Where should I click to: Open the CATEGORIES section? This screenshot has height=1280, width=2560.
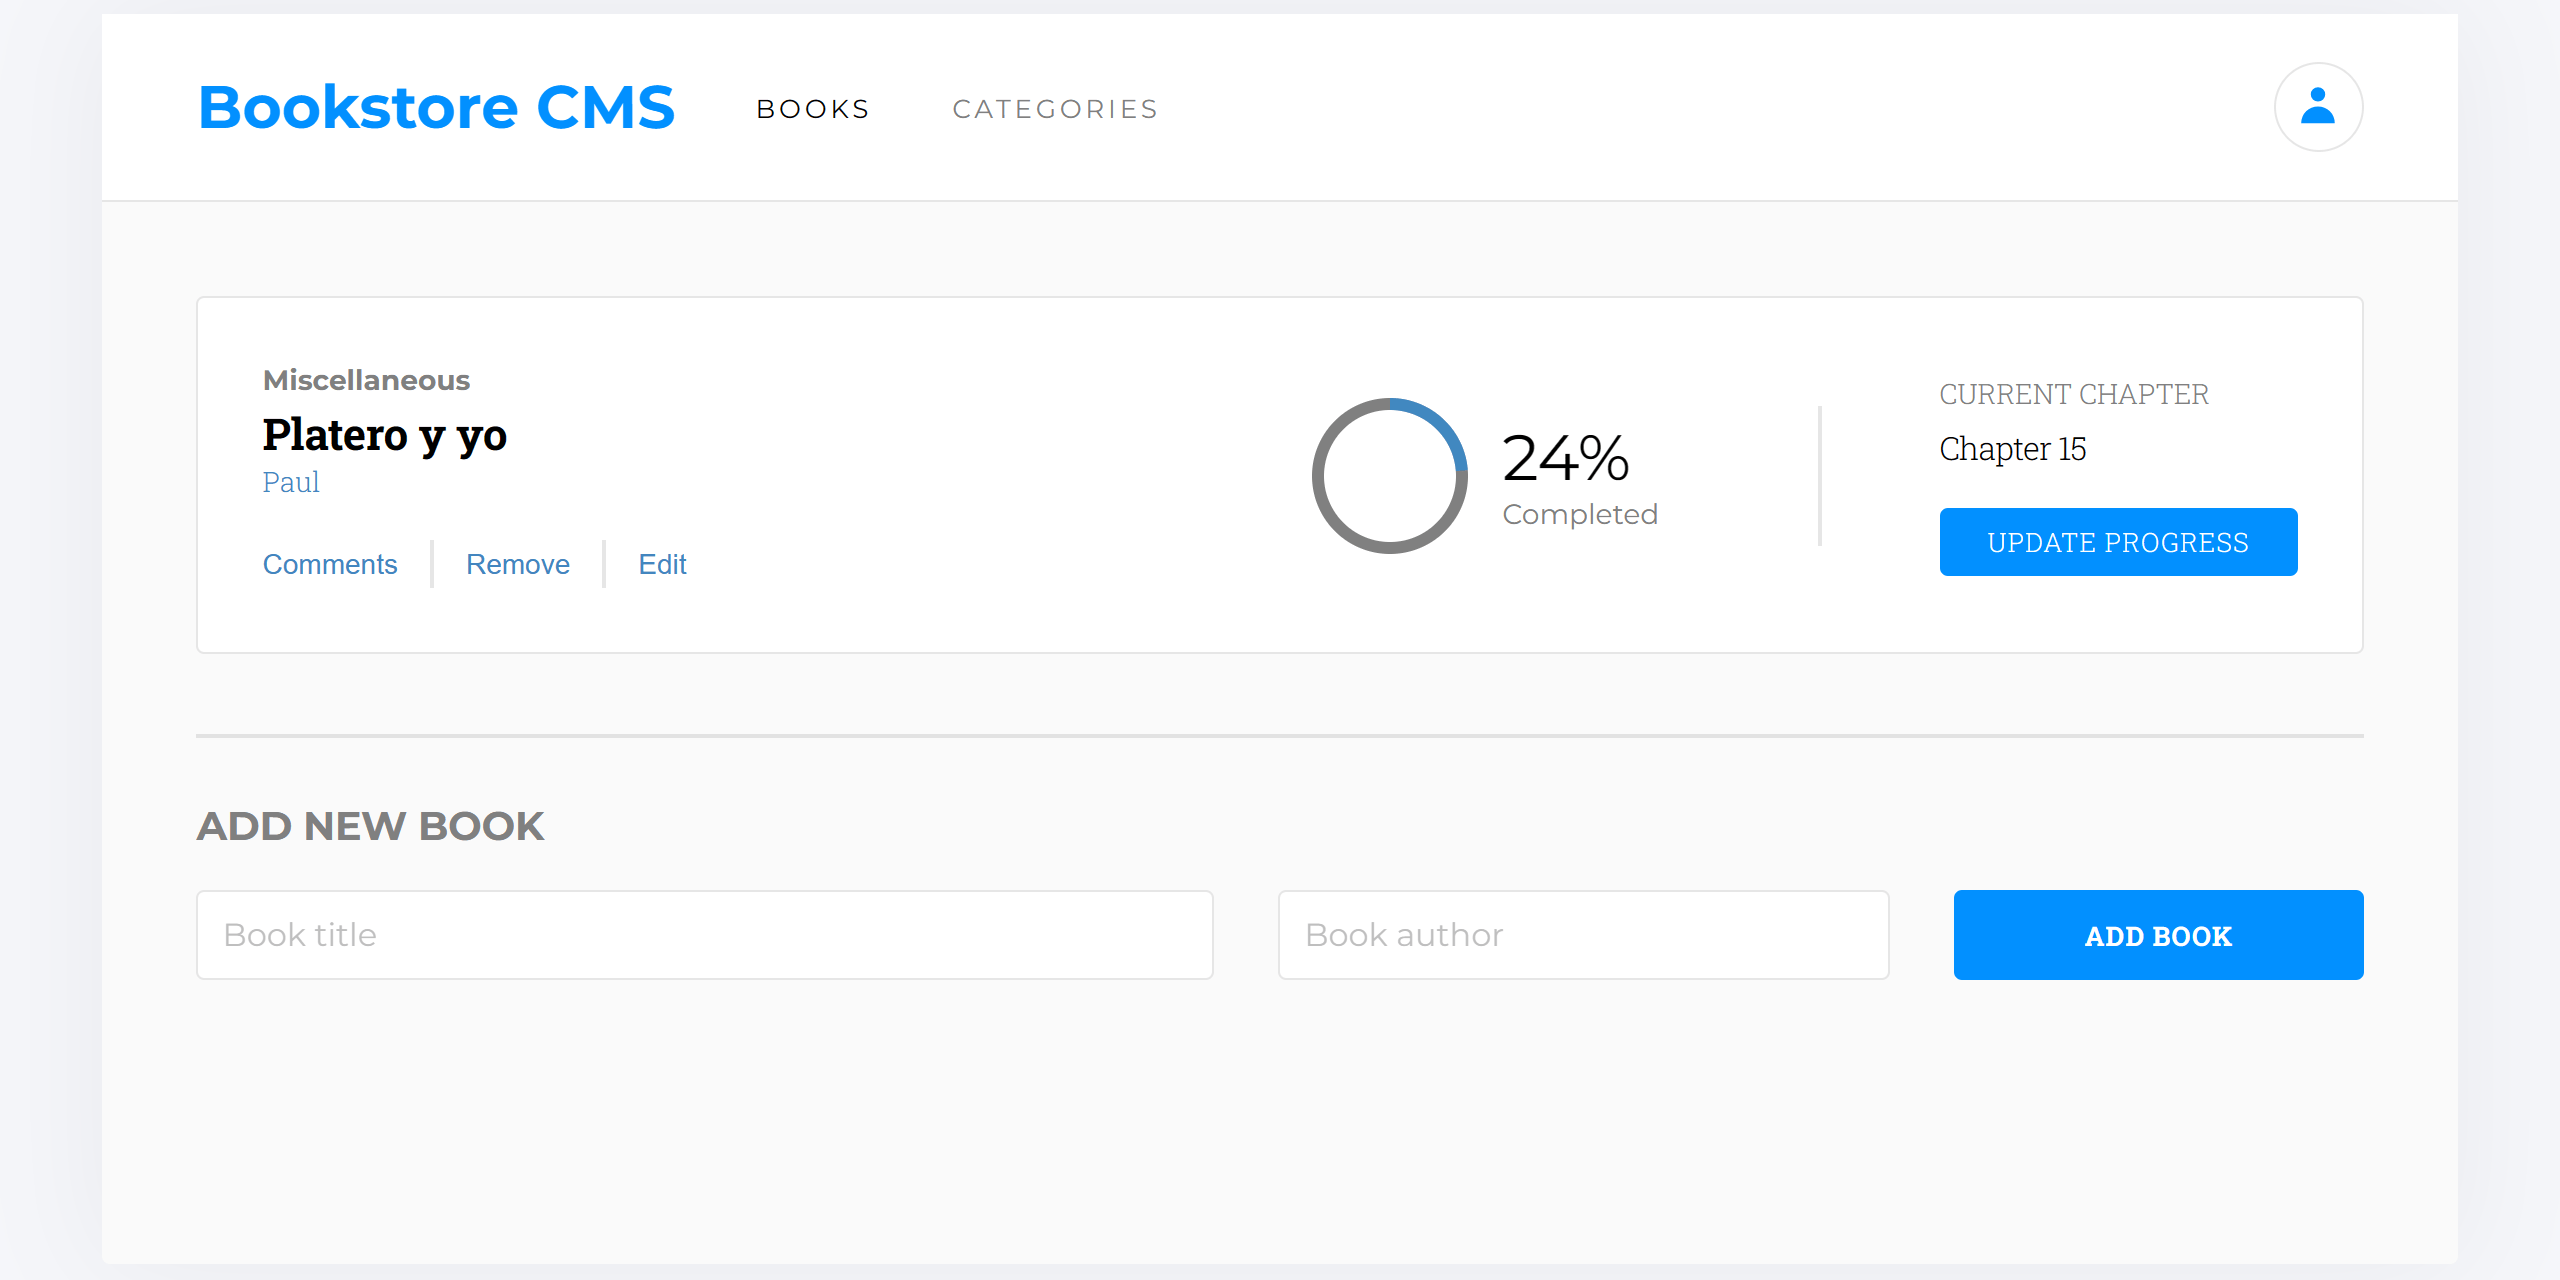pos(1055,108)
